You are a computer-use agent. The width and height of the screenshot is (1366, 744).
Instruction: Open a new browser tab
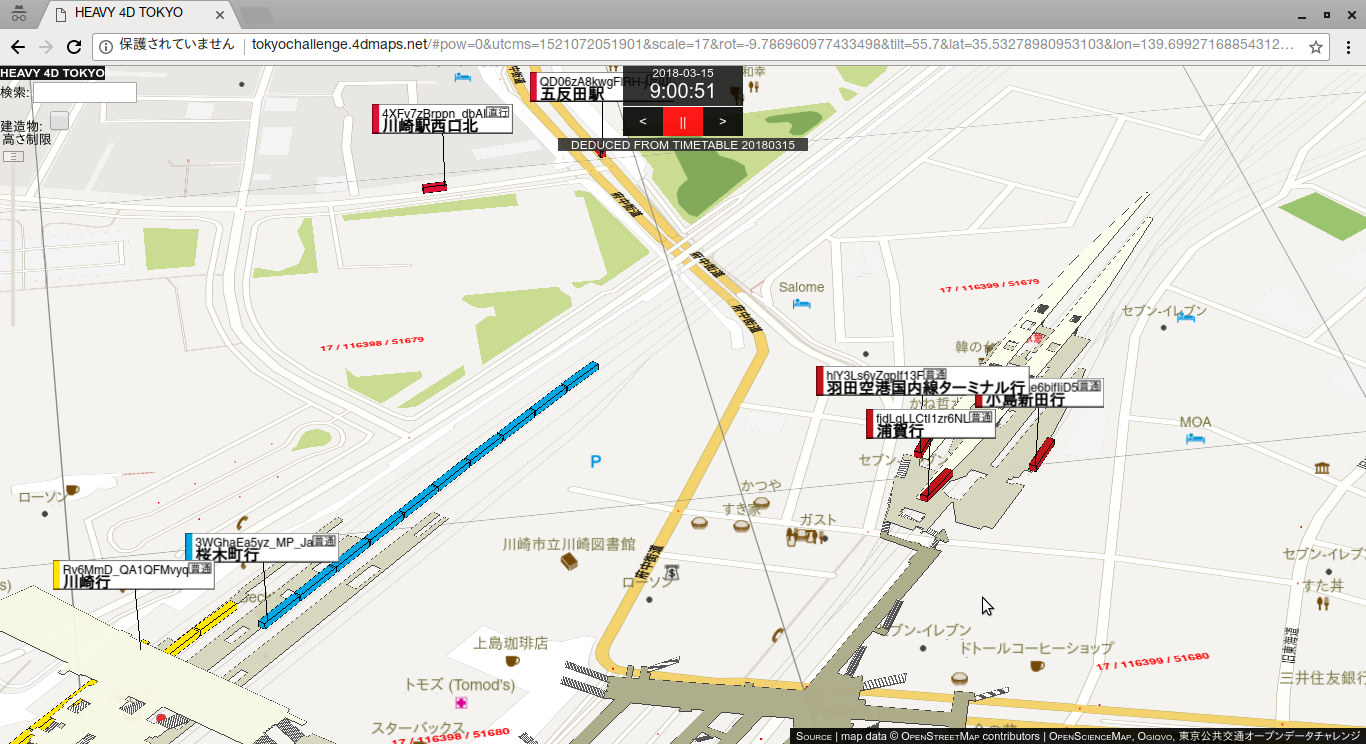[x=257, y=16]
